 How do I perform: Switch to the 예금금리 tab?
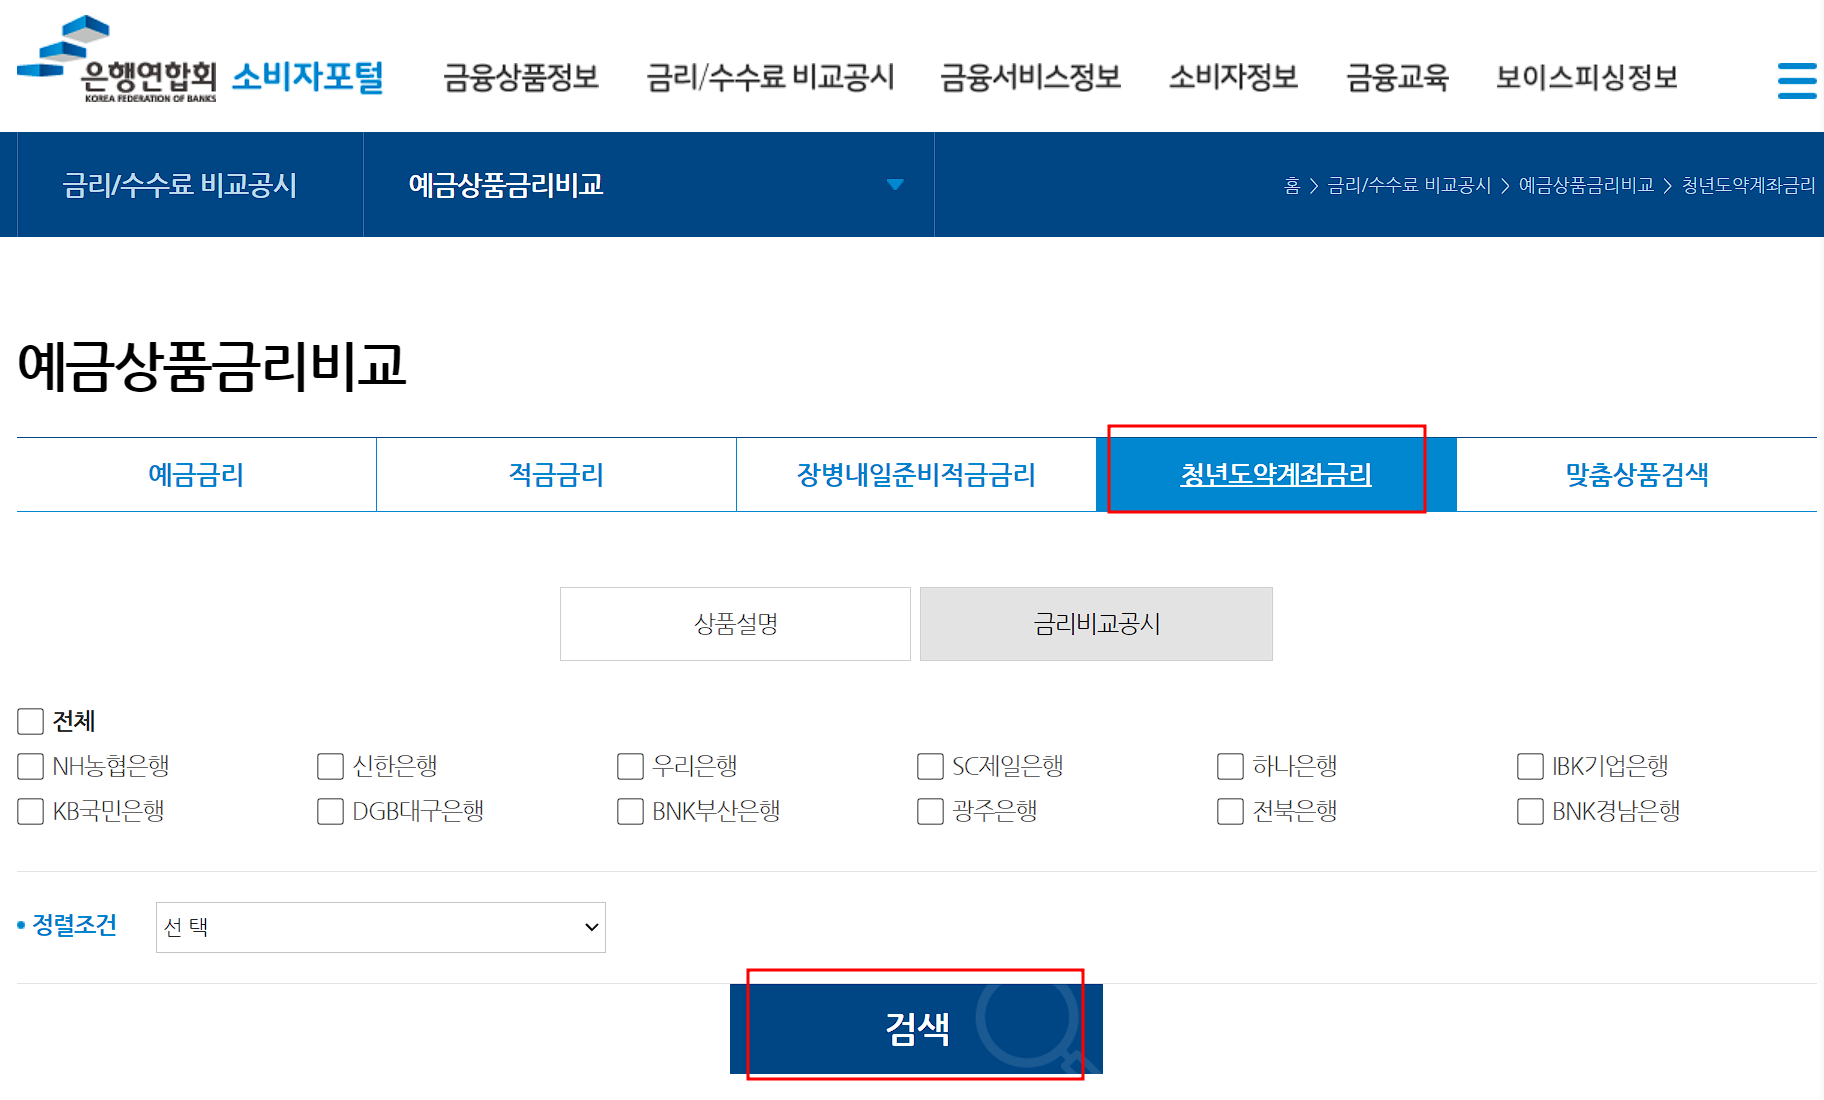(x=195, y=475)
